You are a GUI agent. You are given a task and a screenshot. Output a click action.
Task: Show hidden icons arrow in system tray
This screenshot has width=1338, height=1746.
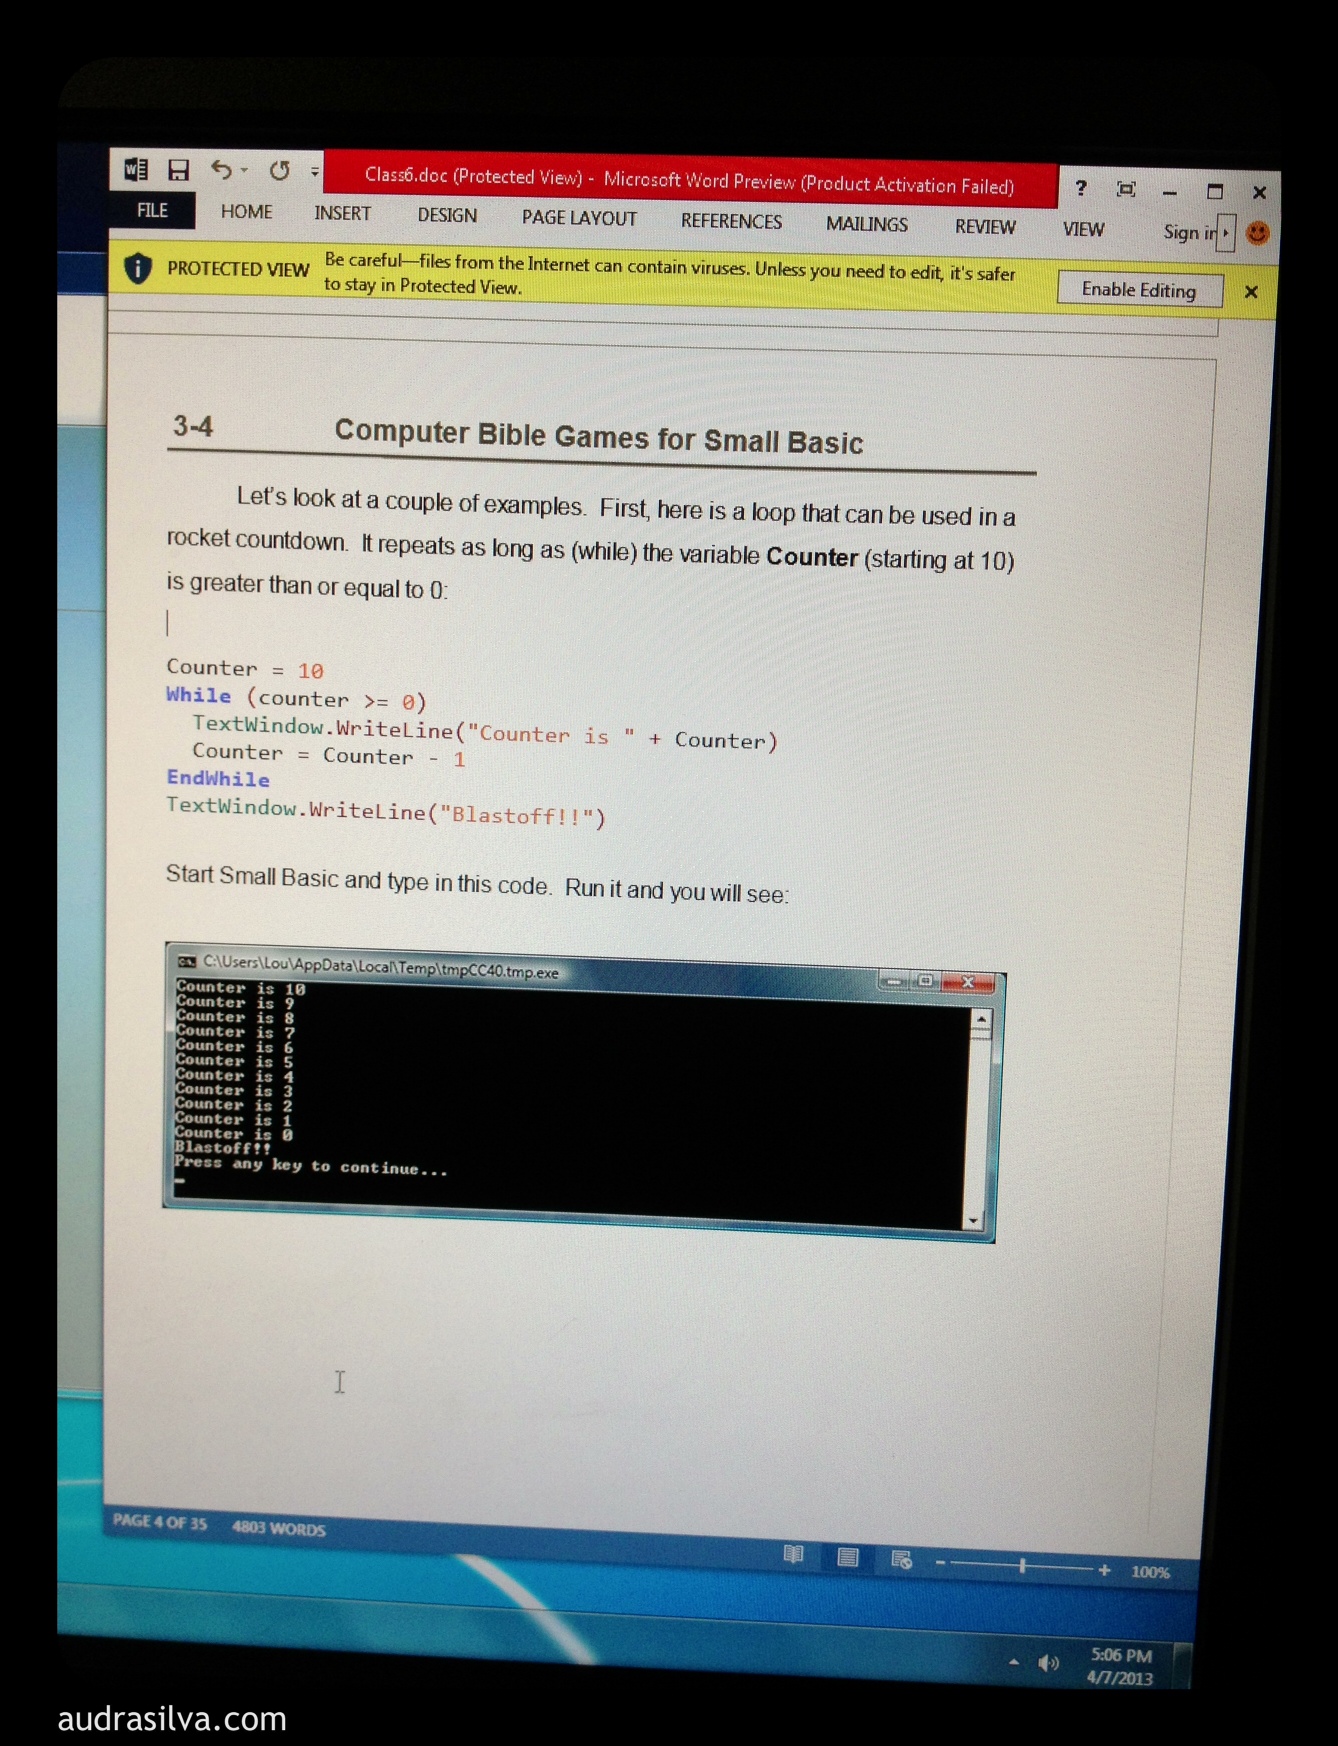point(1014,1662)
